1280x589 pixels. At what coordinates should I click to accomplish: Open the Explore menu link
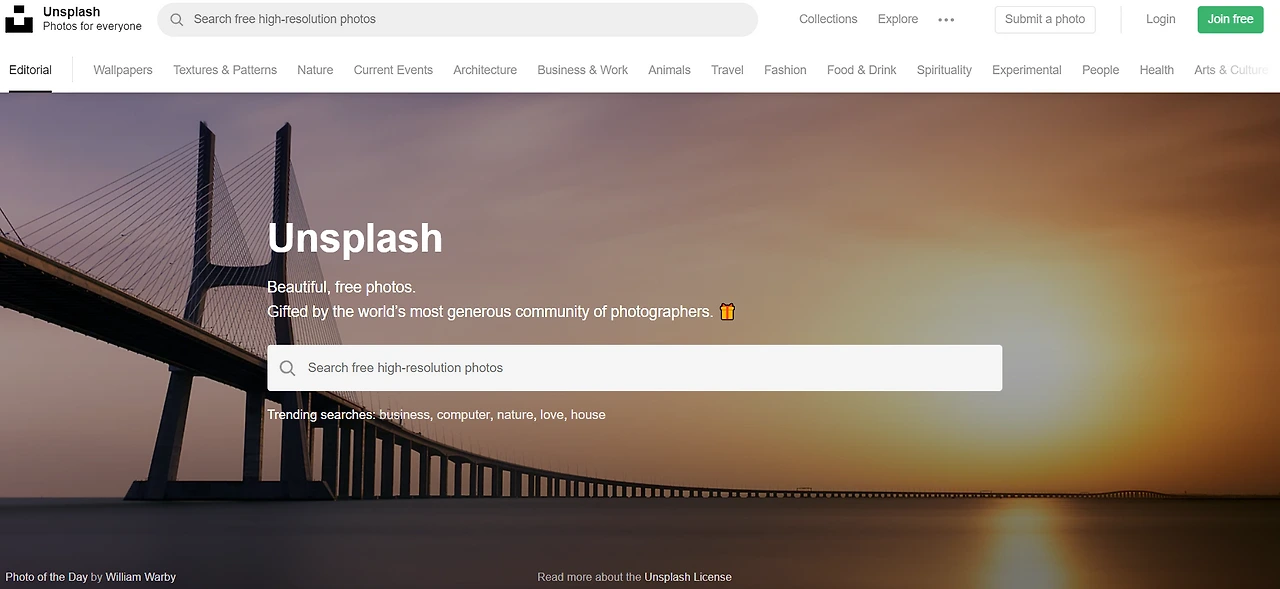point(898,19)
